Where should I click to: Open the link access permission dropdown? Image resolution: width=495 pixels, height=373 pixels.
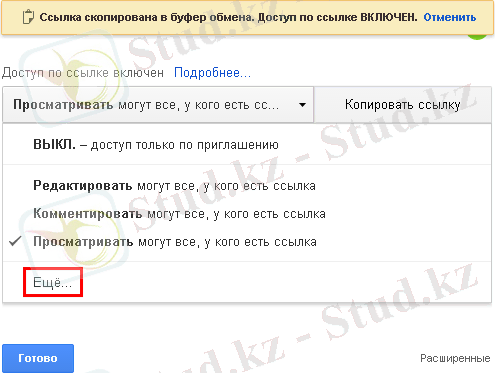click(x=158, y=105)
